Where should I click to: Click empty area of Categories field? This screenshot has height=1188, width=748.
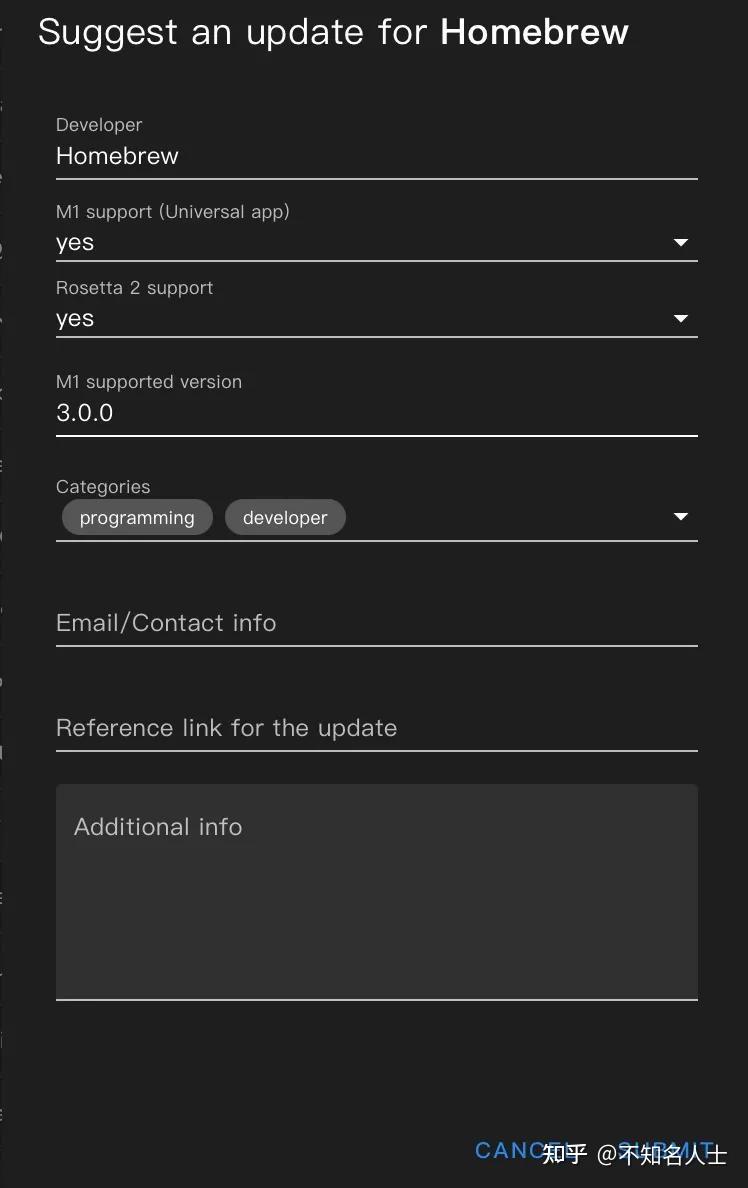click(x=500, y=518)
